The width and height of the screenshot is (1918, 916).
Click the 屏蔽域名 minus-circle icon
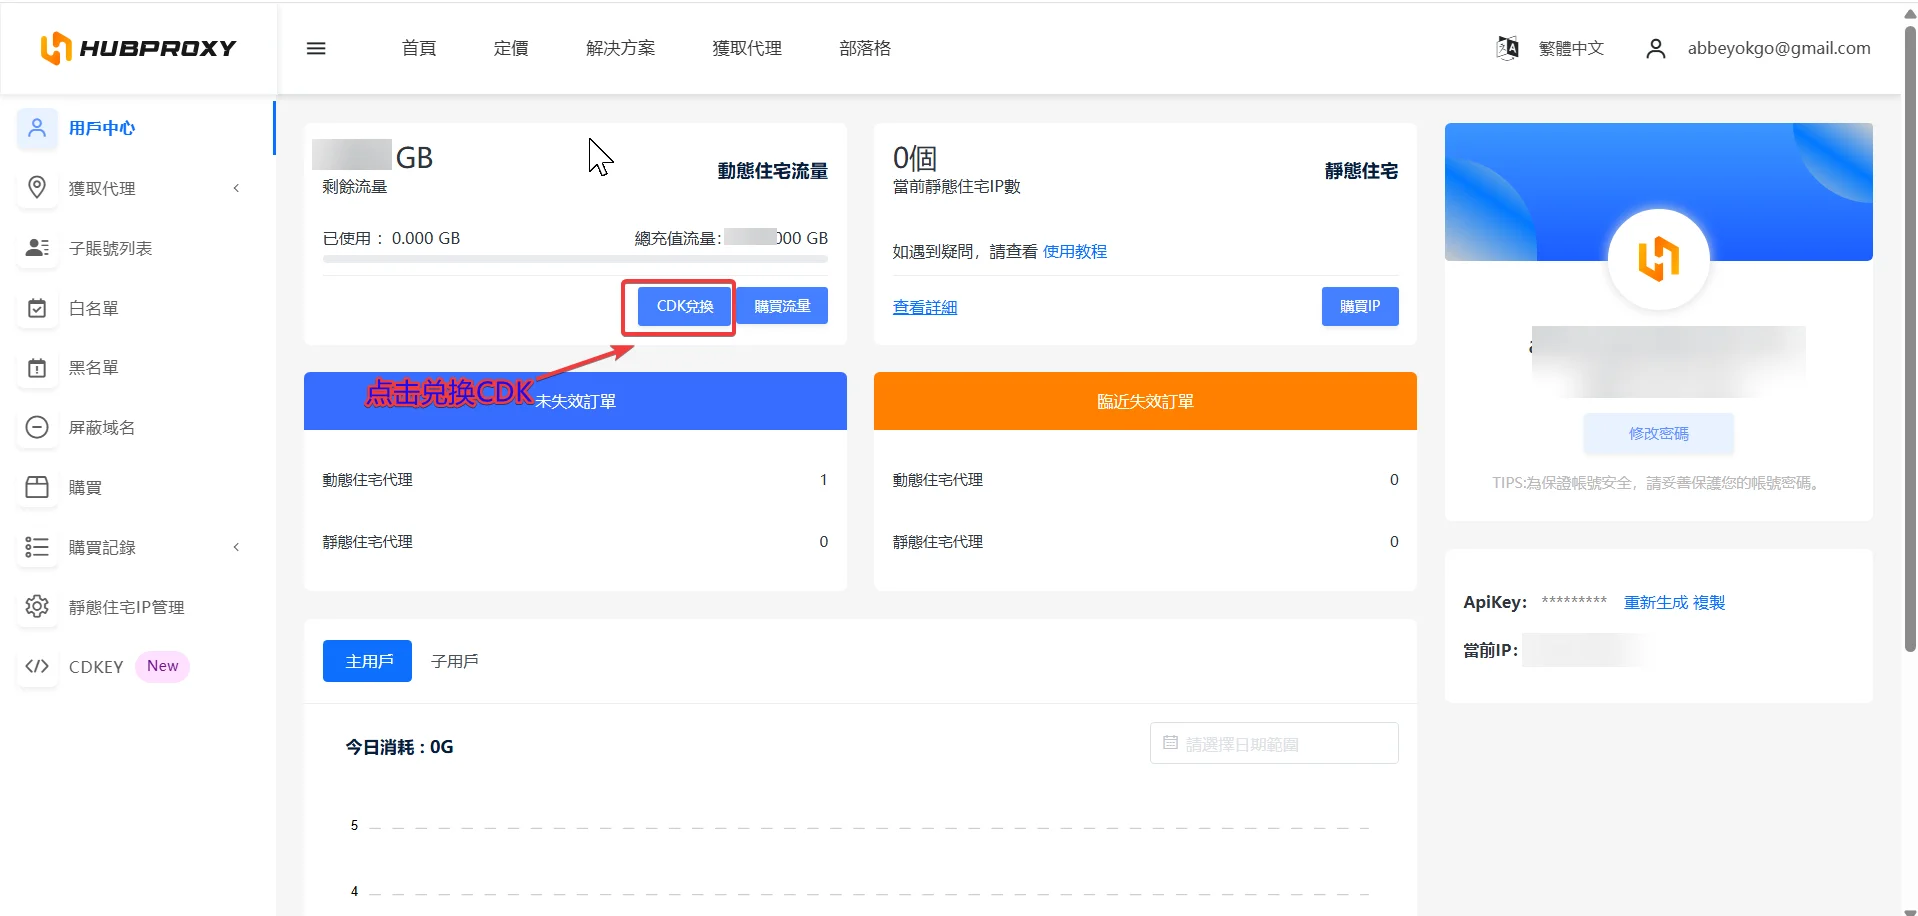pos(37,427)
